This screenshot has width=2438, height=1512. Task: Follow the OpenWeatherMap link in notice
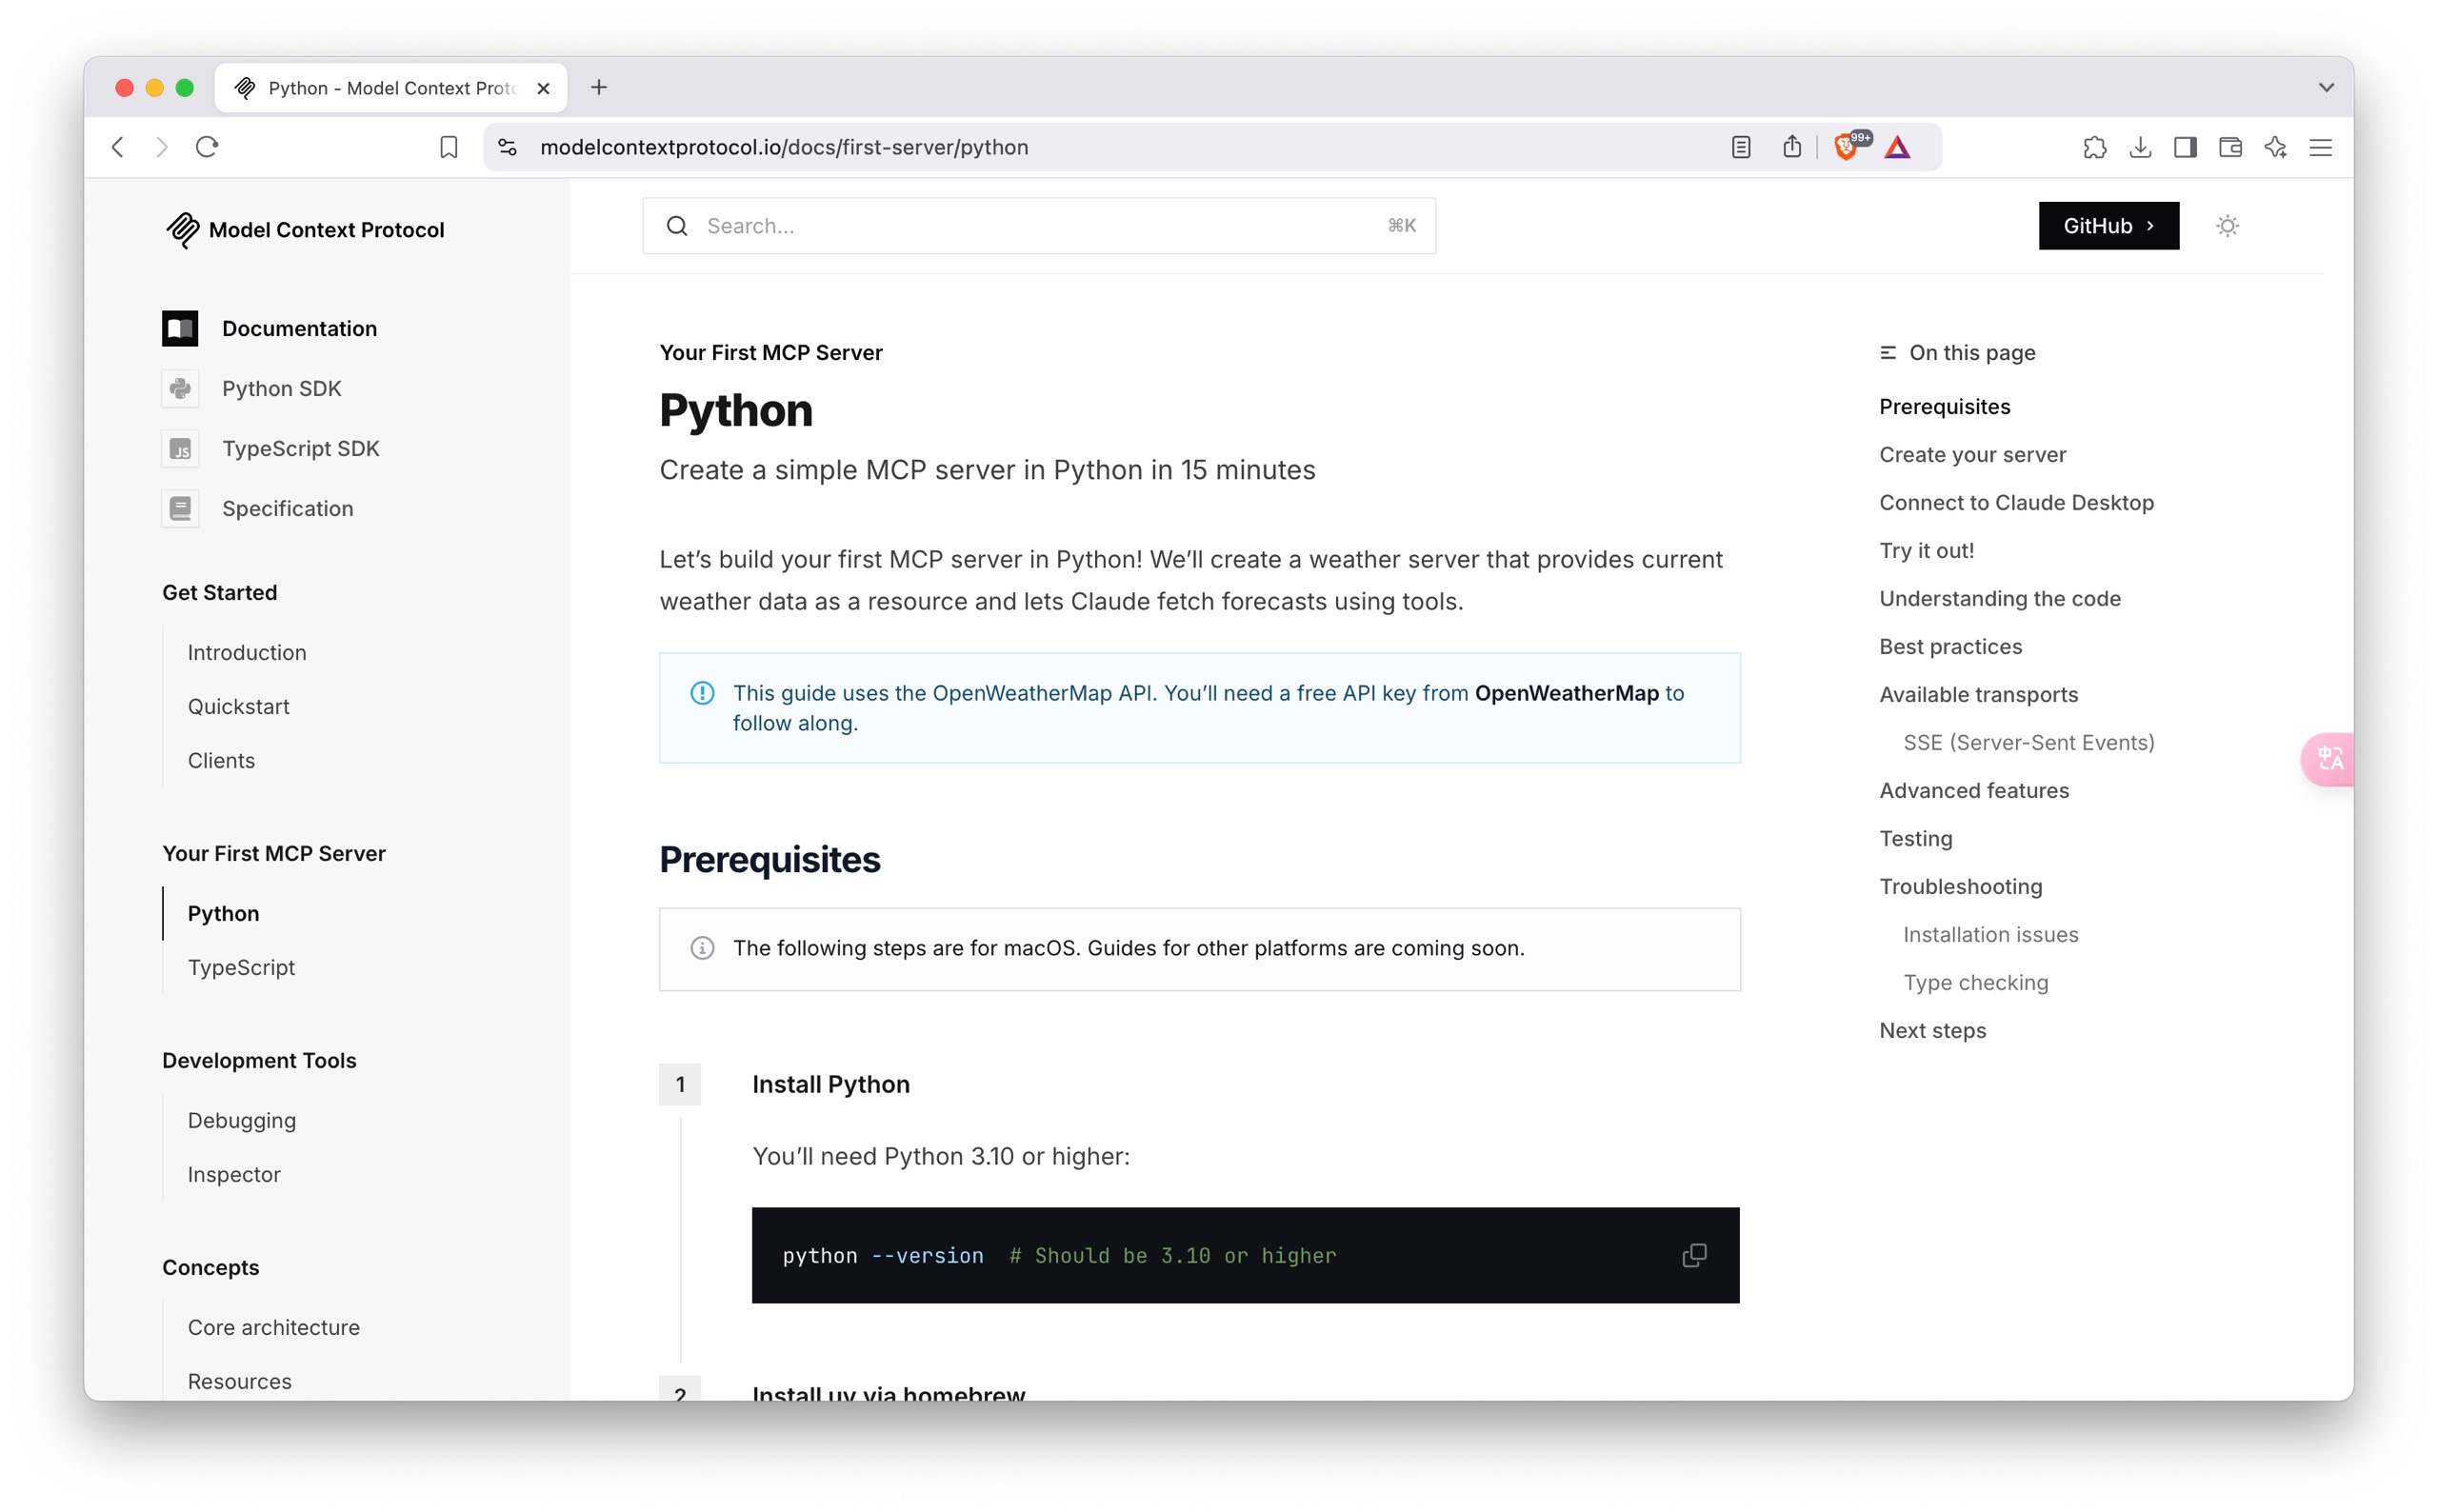coord(1566,693)
